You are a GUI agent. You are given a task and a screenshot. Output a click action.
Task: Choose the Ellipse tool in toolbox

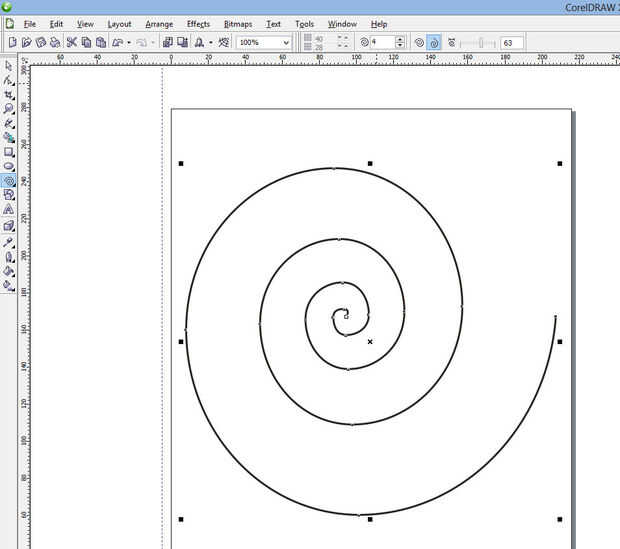click(x=9, y=167)
